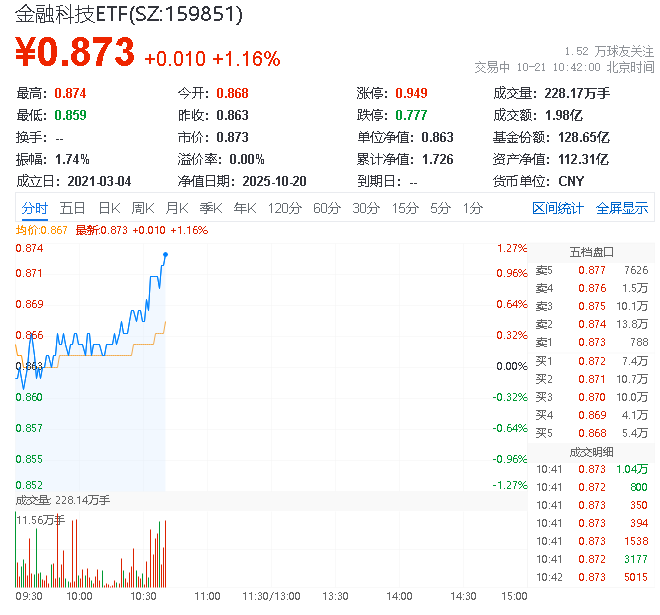Select the 15分 interval tab
The height and width of the screenshot is (615, 660).
(405, 208)
